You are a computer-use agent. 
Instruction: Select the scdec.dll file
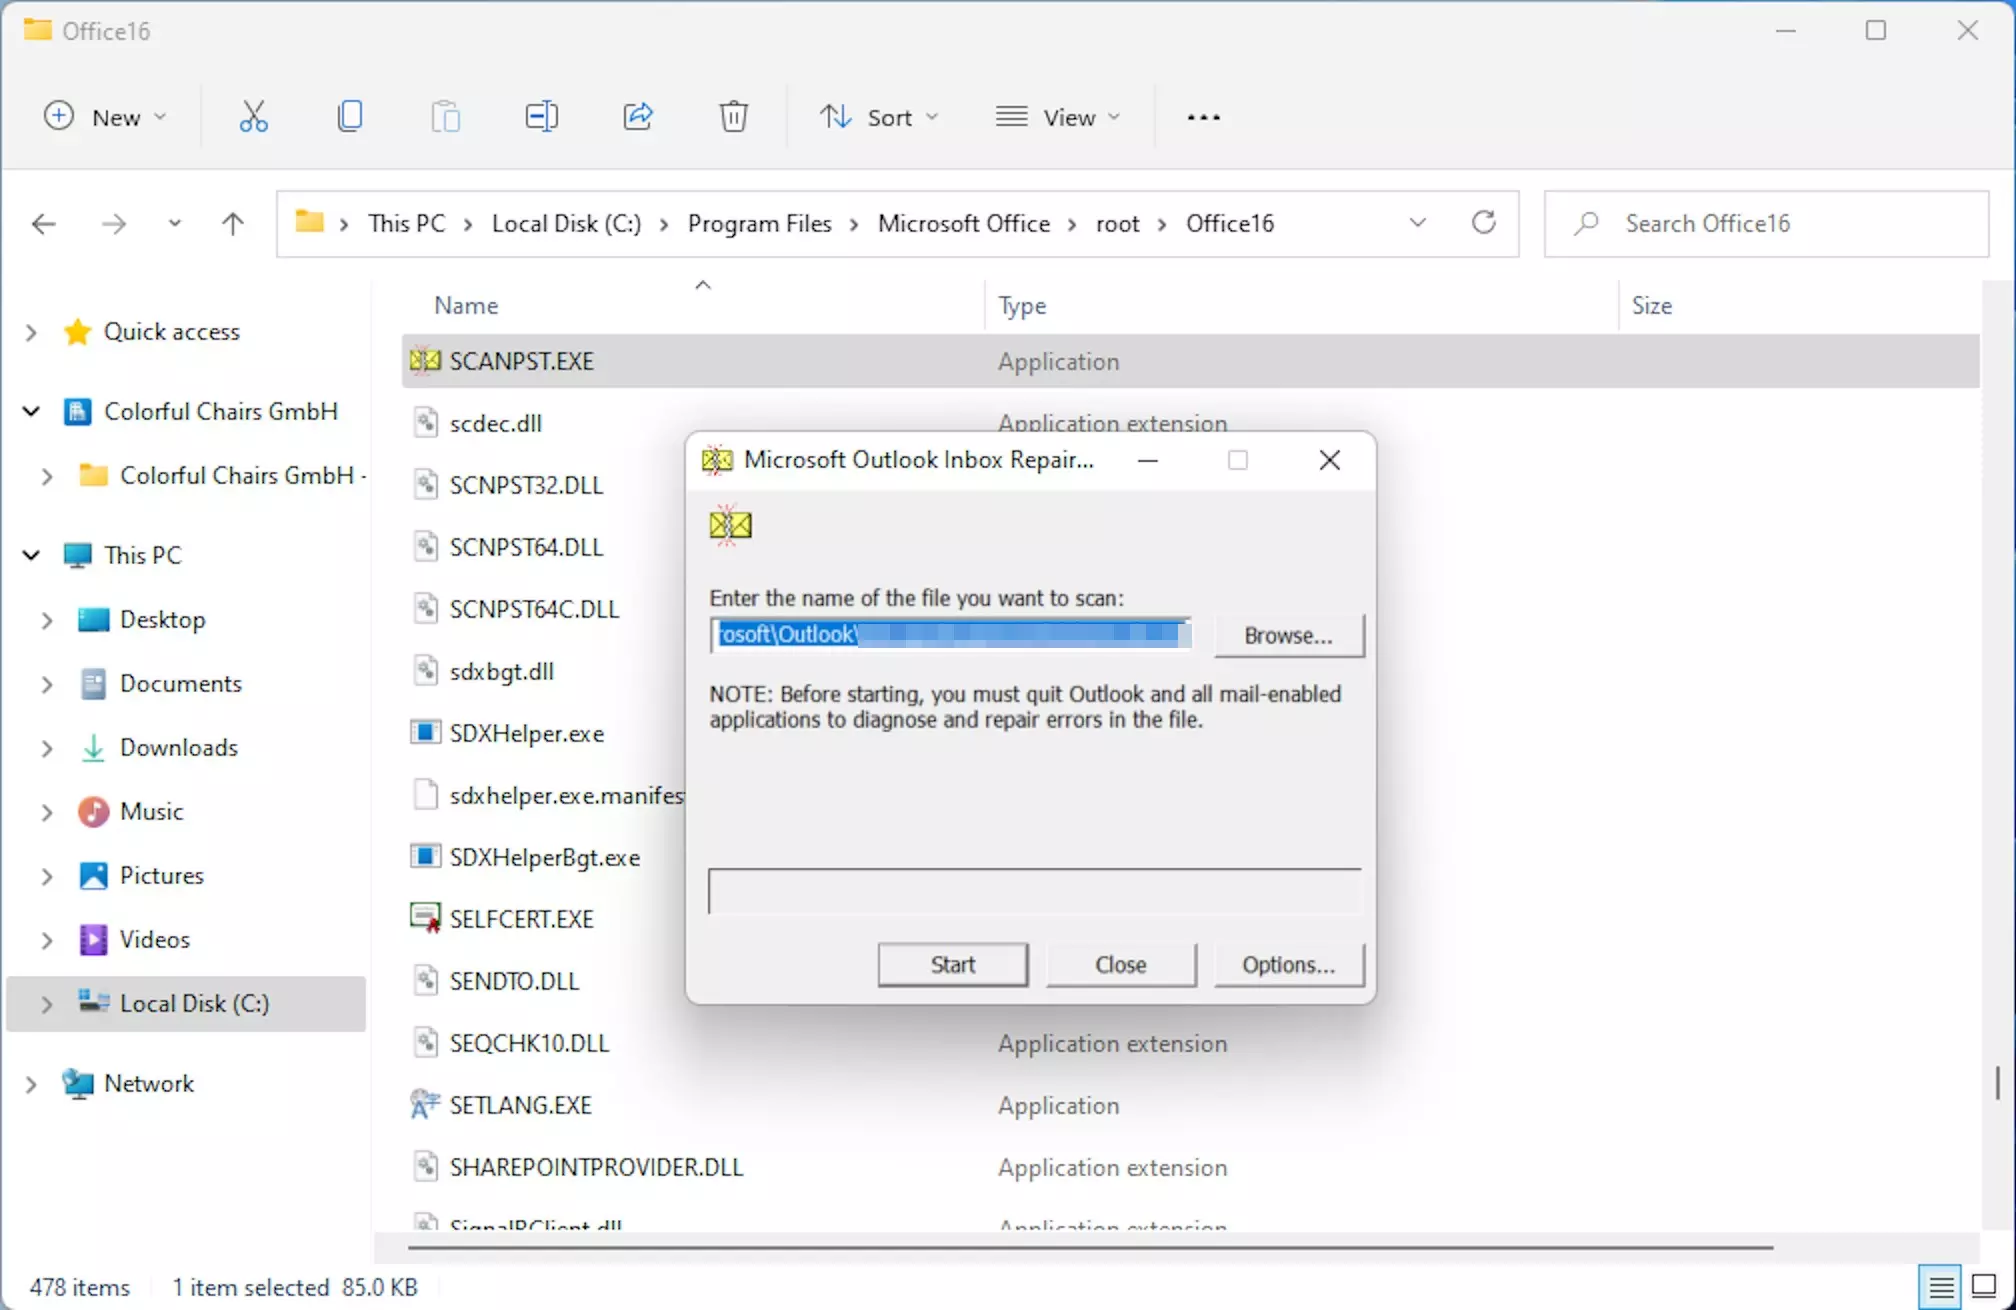pyautogui.click(x=495, y=423)
